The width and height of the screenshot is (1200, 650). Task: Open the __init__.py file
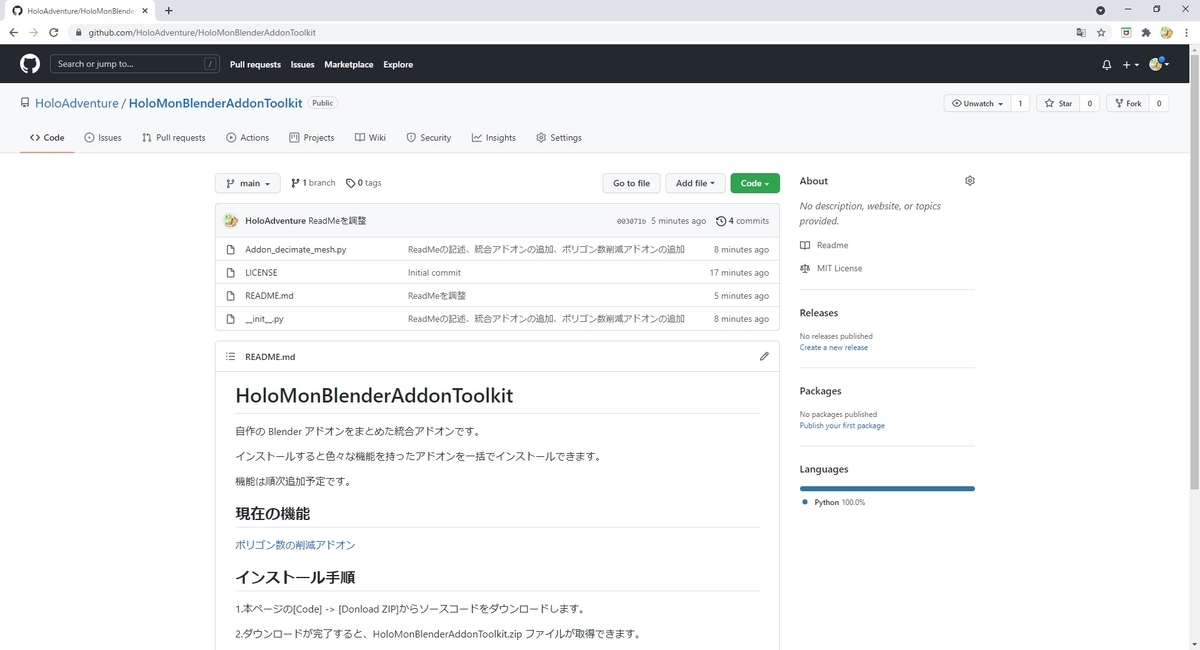[x=264, y=319]
